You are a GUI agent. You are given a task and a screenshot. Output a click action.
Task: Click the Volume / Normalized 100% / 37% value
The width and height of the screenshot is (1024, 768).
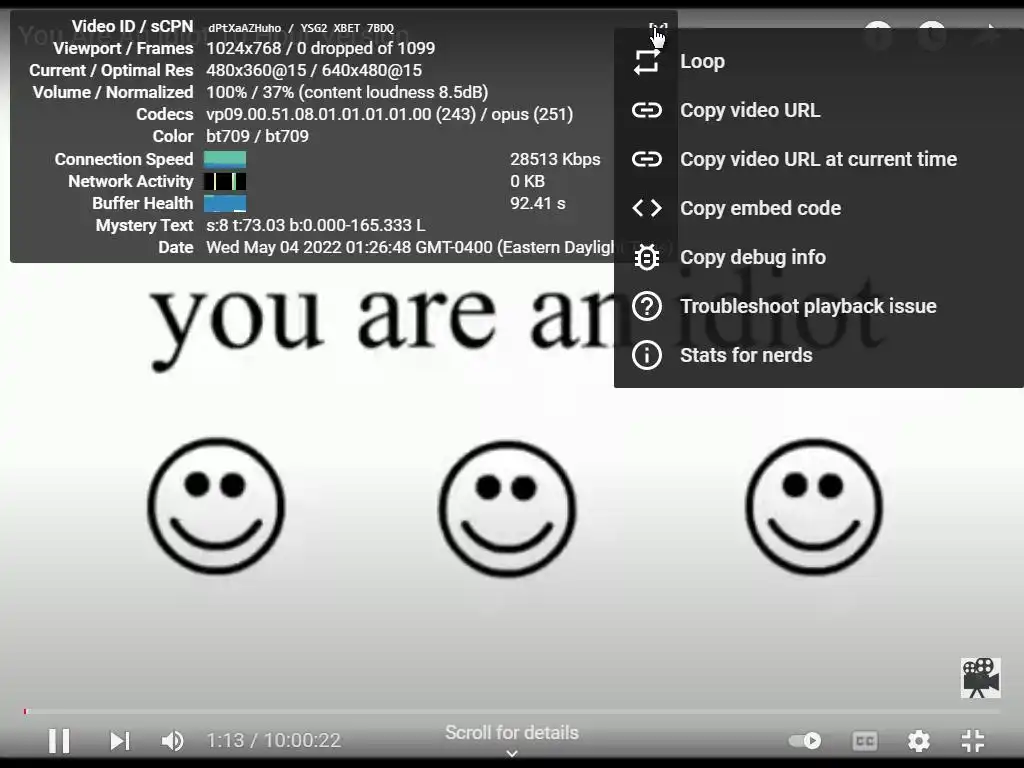[347, 92]
